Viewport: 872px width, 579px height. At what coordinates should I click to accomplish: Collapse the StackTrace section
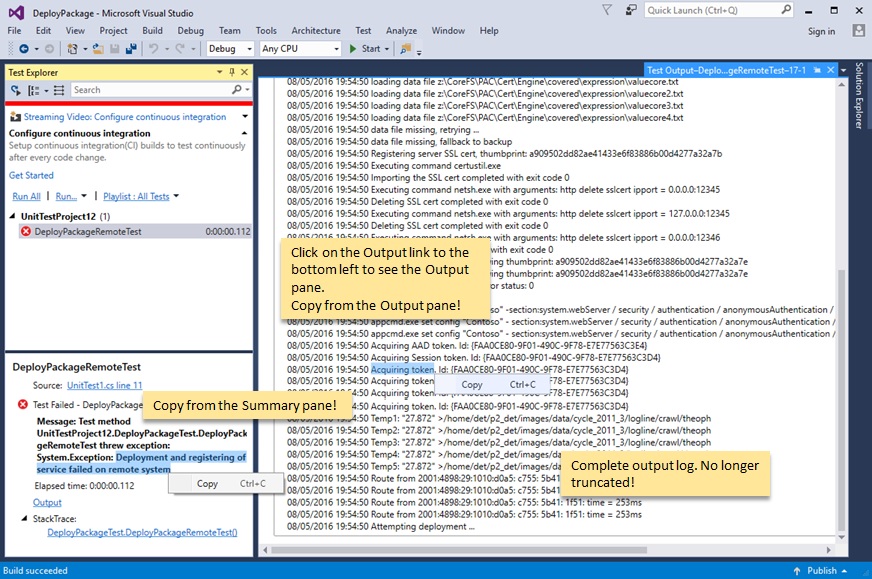24,518
